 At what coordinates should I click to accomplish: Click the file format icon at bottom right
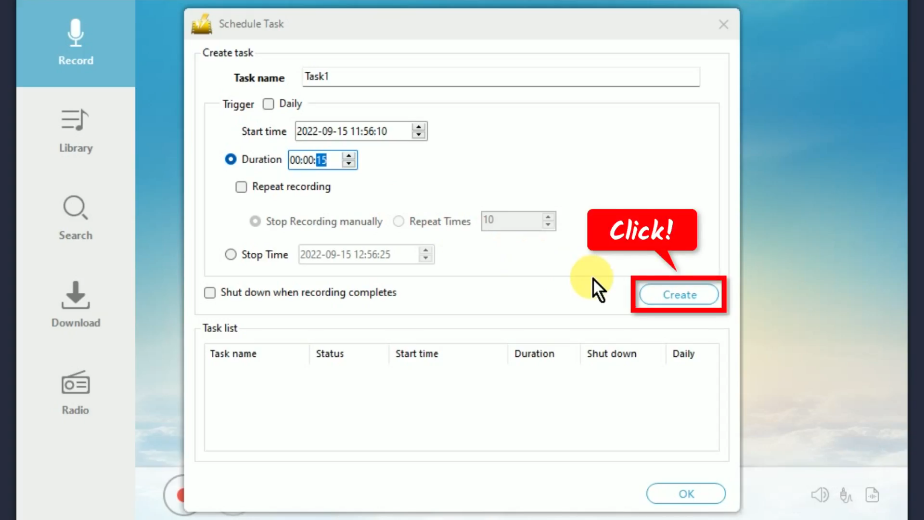(x=872, y=495)
